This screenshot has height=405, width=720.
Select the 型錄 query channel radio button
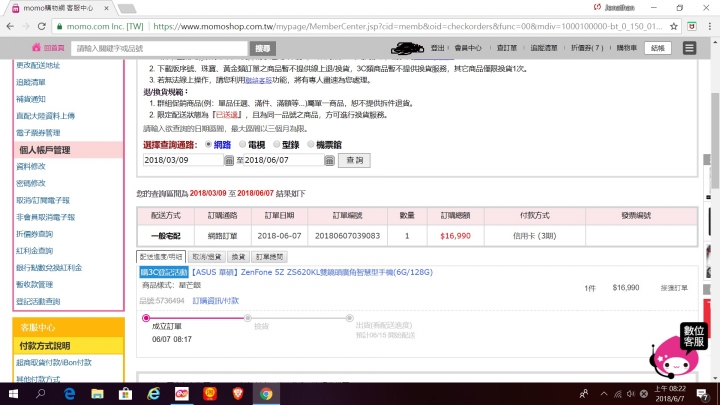[276, 144]
